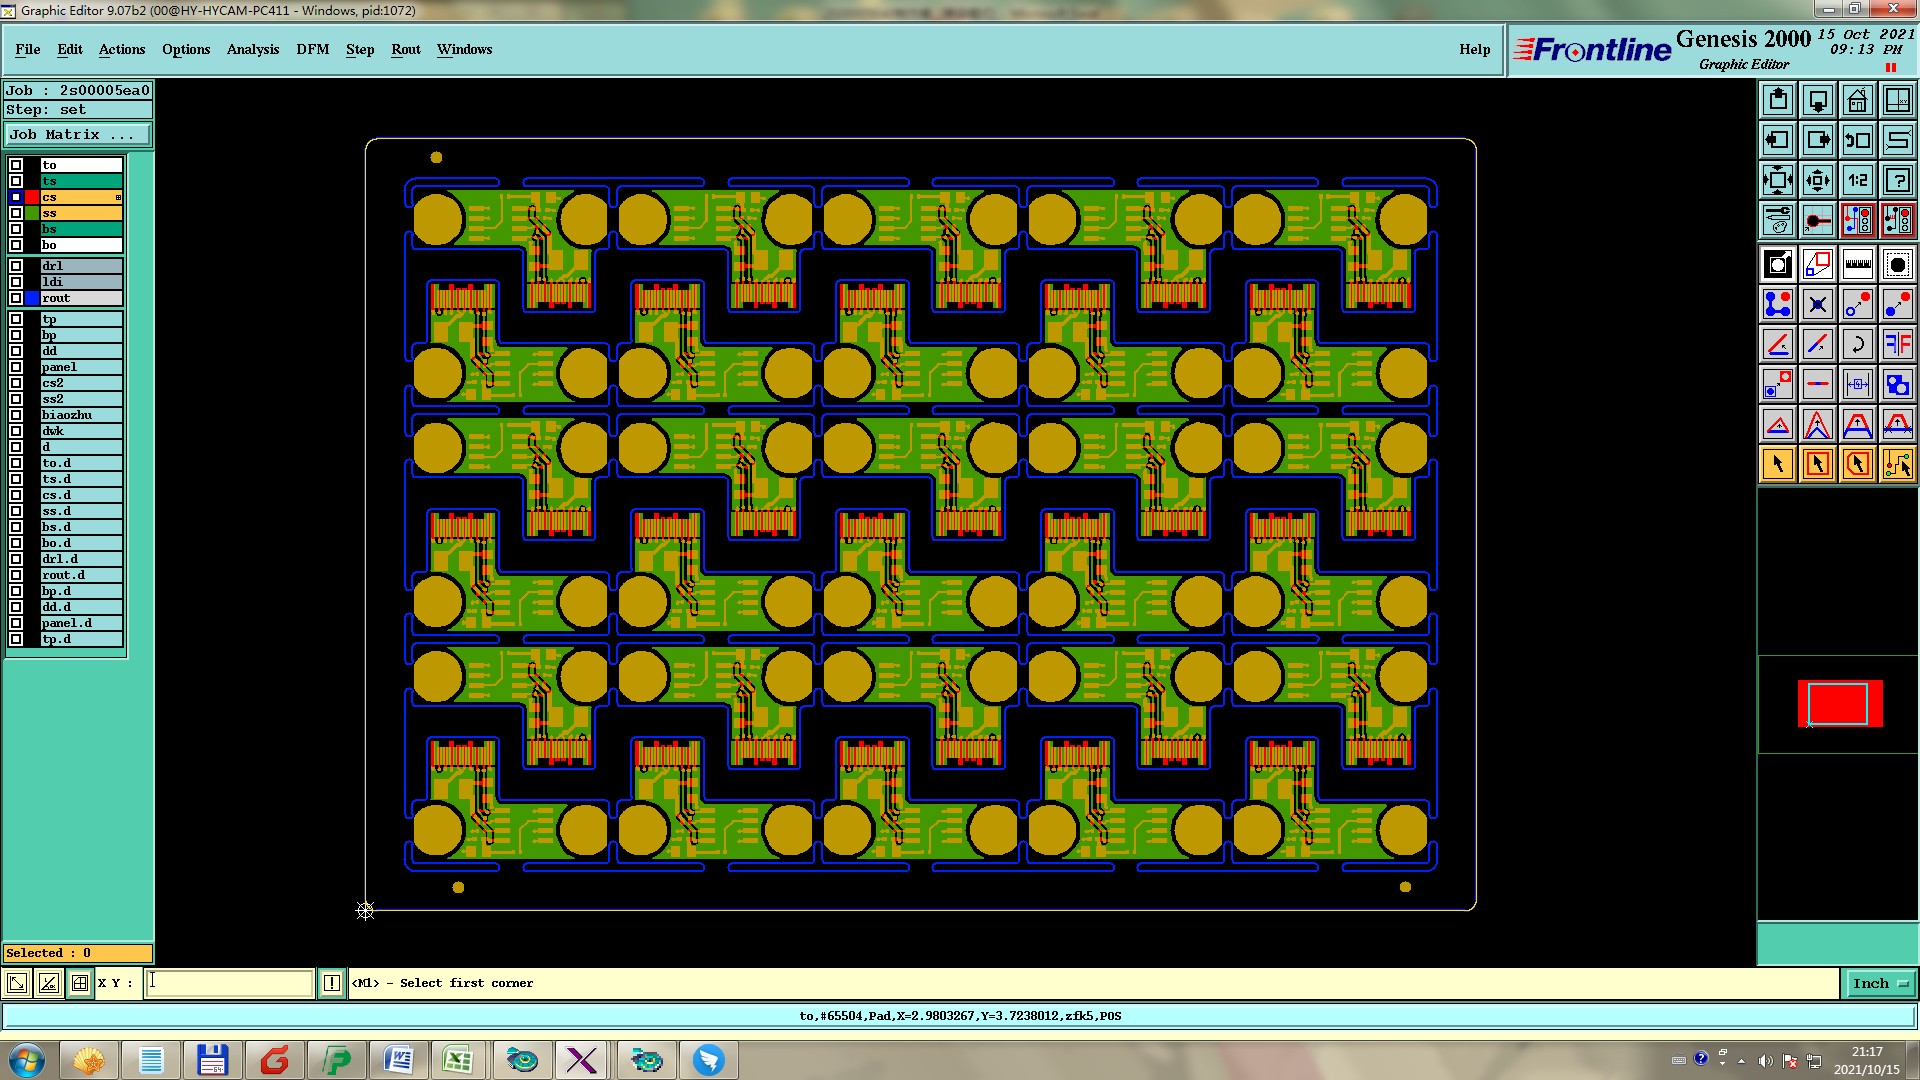Select the ruler measurement tool

click(x=1857, y=264)
